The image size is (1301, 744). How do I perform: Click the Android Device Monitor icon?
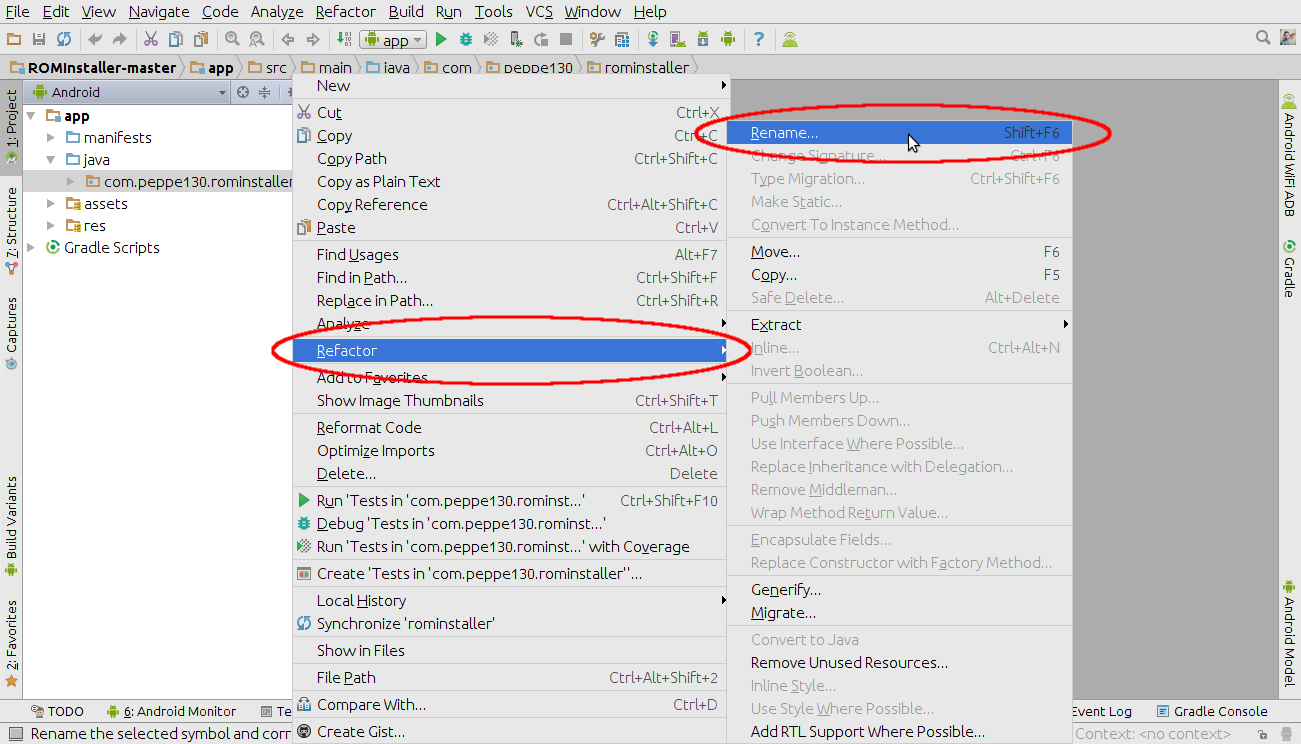coord(728,39)
